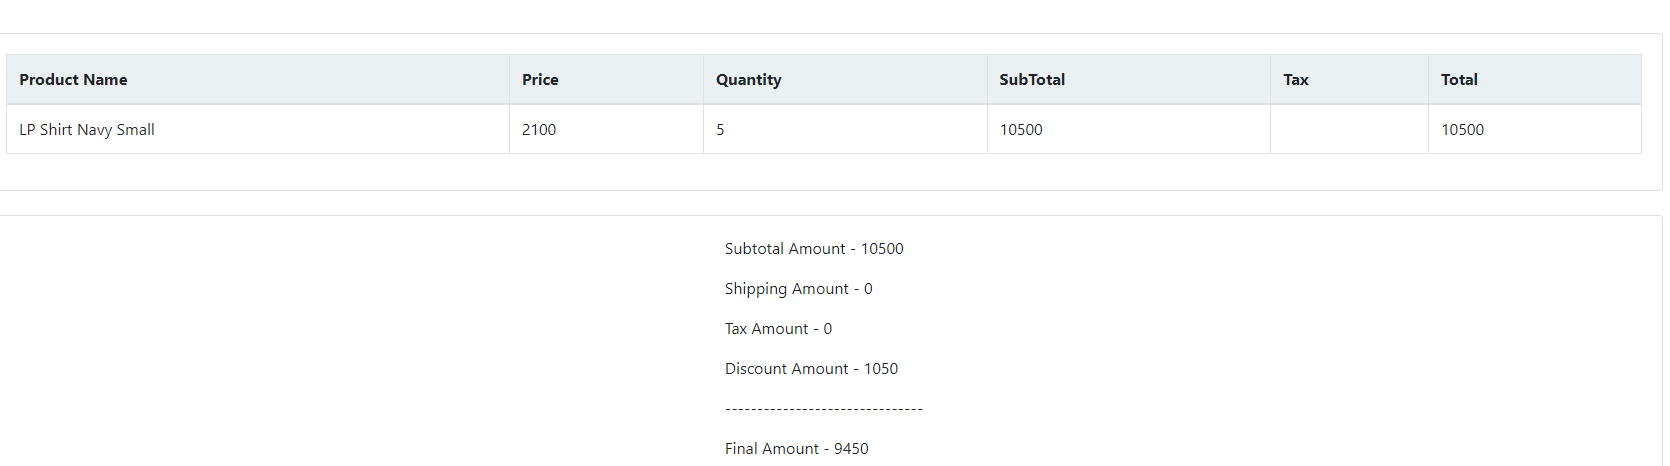1670x466 pixels.
Task: Click the Tax column header
Action: click(1349, 80)
